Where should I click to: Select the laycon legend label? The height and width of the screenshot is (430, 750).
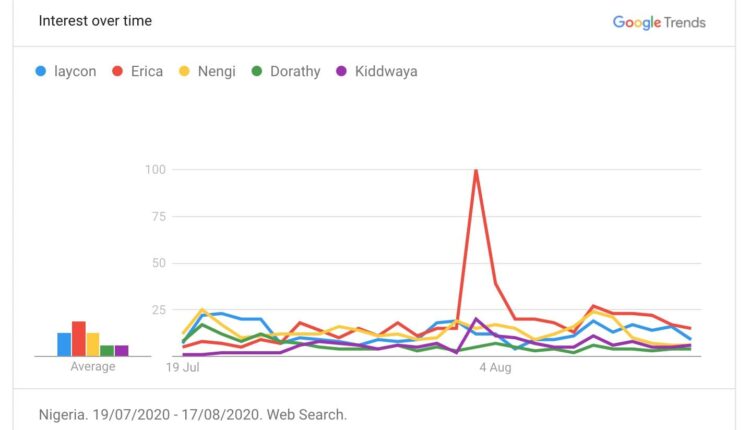click(75, 71)
